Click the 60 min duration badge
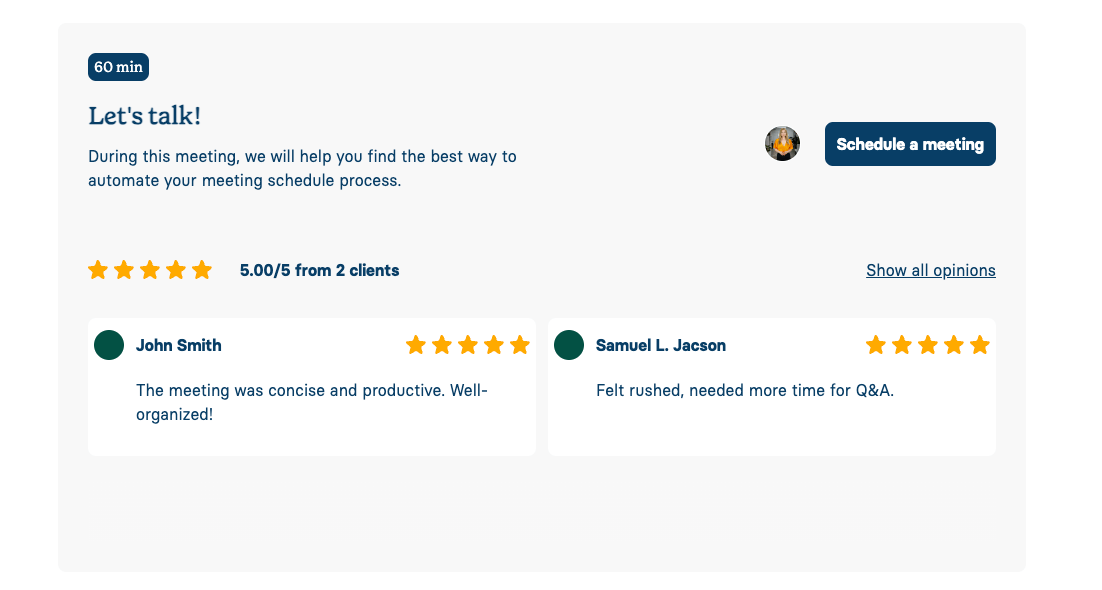Image resolution: width=1102 pixels, height=590 pixels. (x=118, y=67)
